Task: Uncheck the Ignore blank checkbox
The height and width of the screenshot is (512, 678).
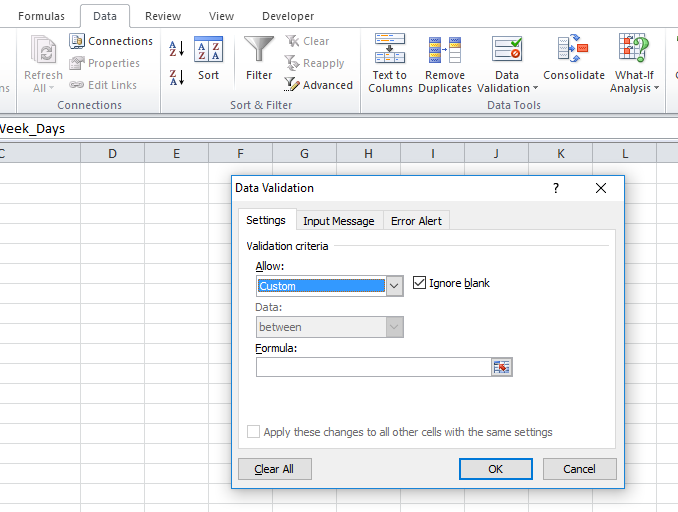Action: click(x=419, y=283)
